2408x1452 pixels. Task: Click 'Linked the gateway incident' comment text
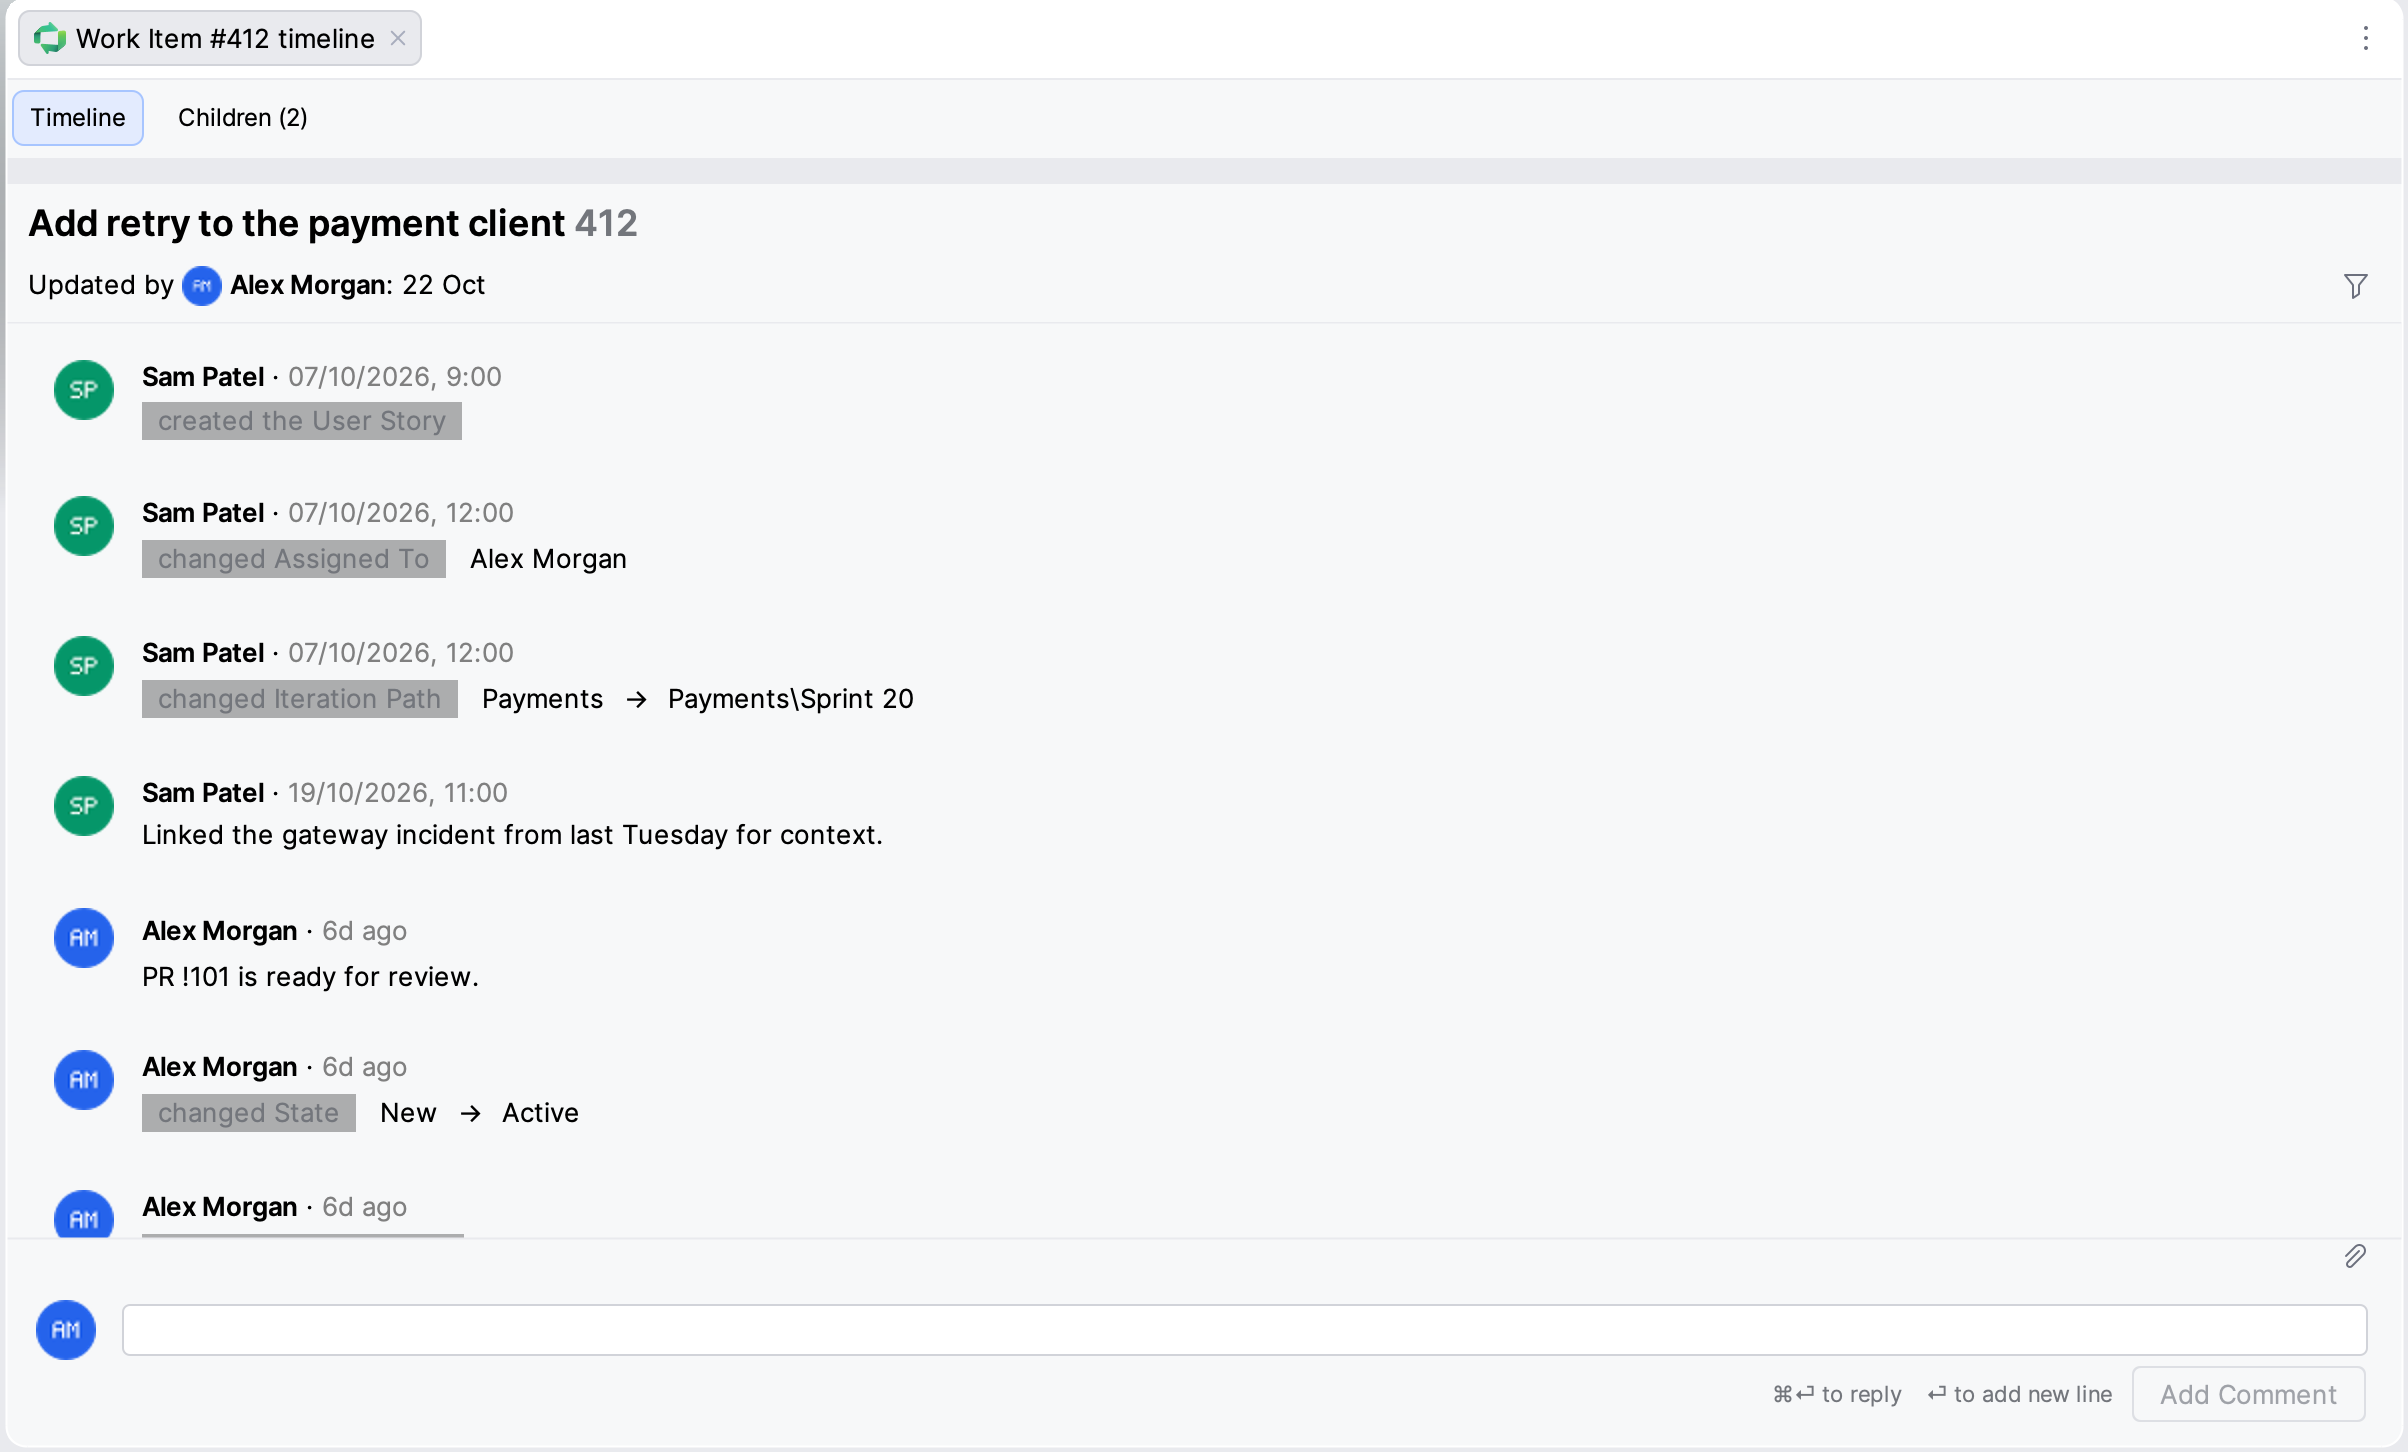pos(513,835)
